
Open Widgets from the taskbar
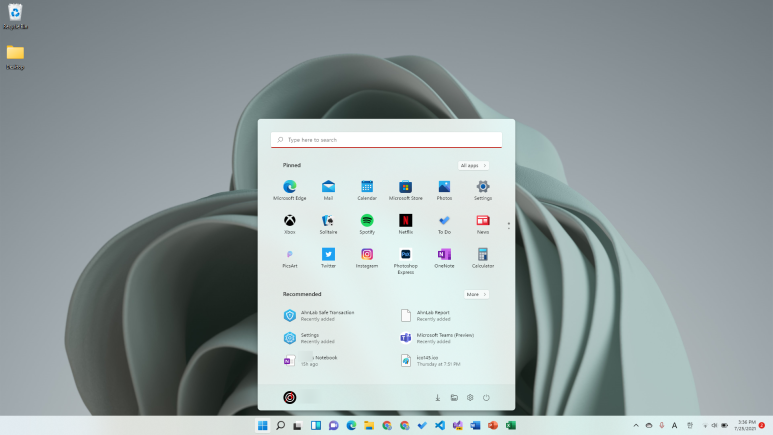(x=316, y=425)
